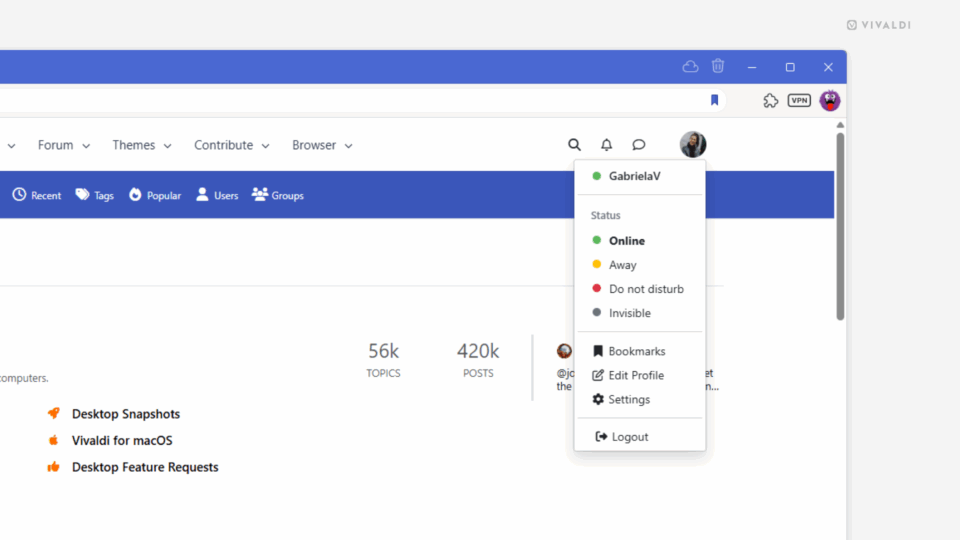960x540 pixels.
Task: Open the Desktop Feature Requests link
Action: 145,467
